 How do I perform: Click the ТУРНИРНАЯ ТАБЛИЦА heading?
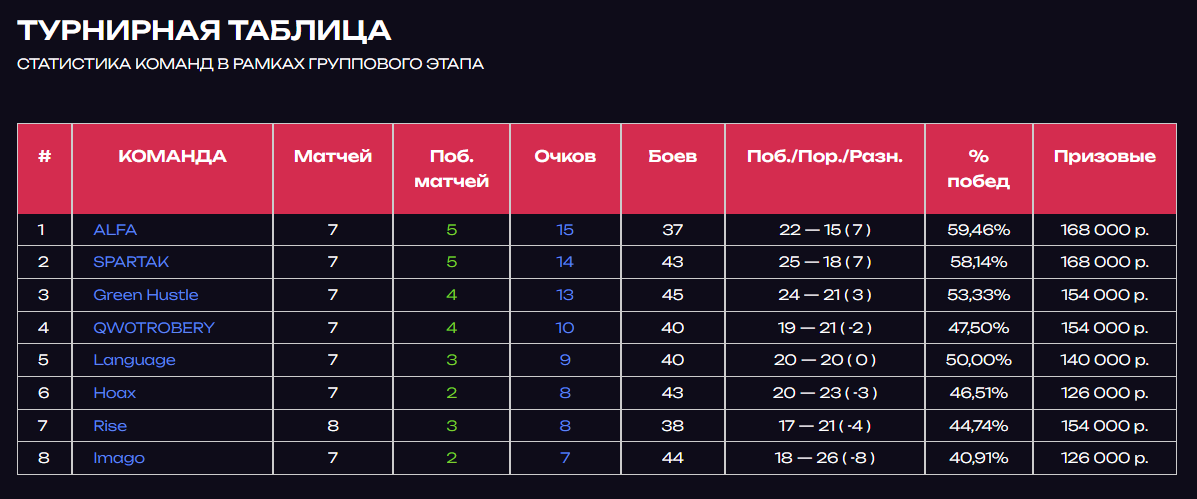[x=204, y=31]
